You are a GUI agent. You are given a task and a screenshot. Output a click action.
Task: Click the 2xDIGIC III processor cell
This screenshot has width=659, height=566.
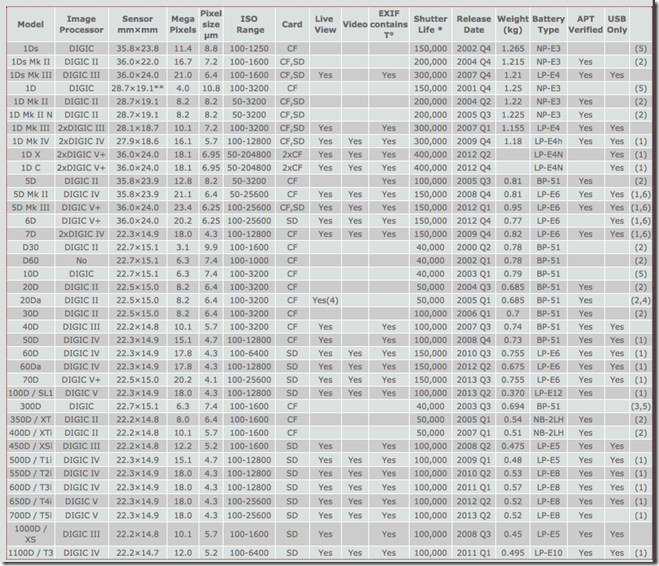[81, 128]
